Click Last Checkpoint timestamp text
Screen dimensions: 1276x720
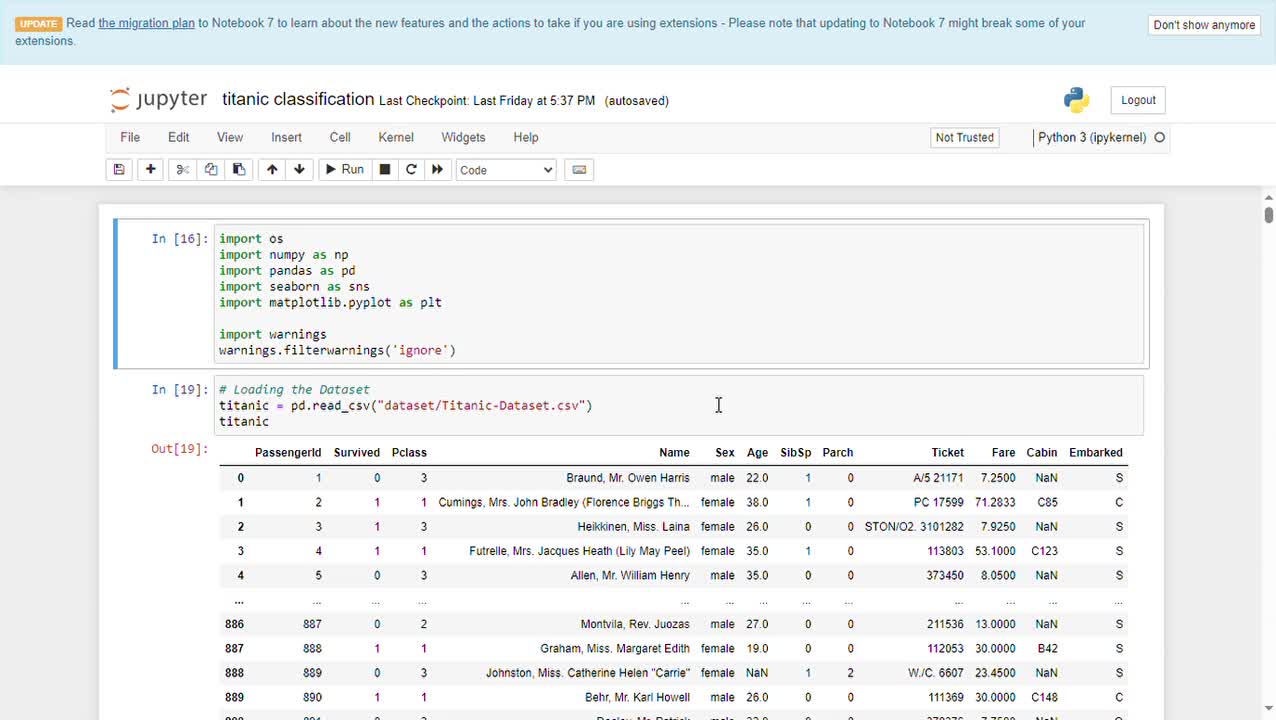487,101
